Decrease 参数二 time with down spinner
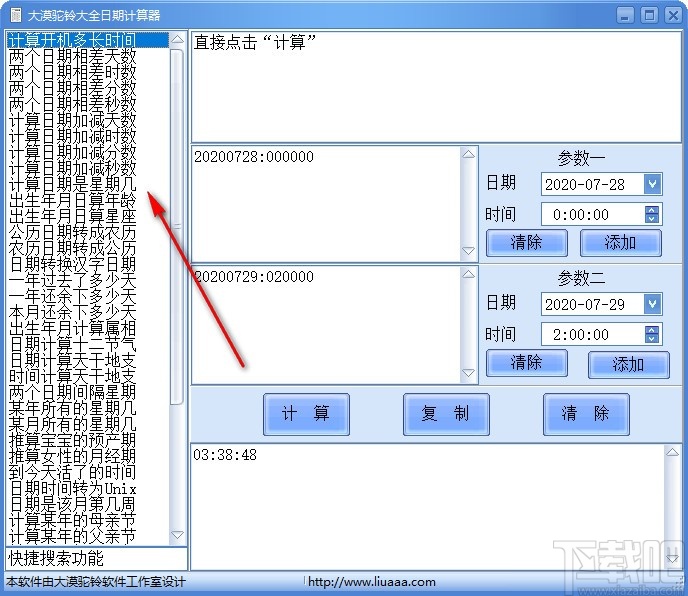Viewport: 688px width, 596px height. pyautogui.click(x=652, y=339)
